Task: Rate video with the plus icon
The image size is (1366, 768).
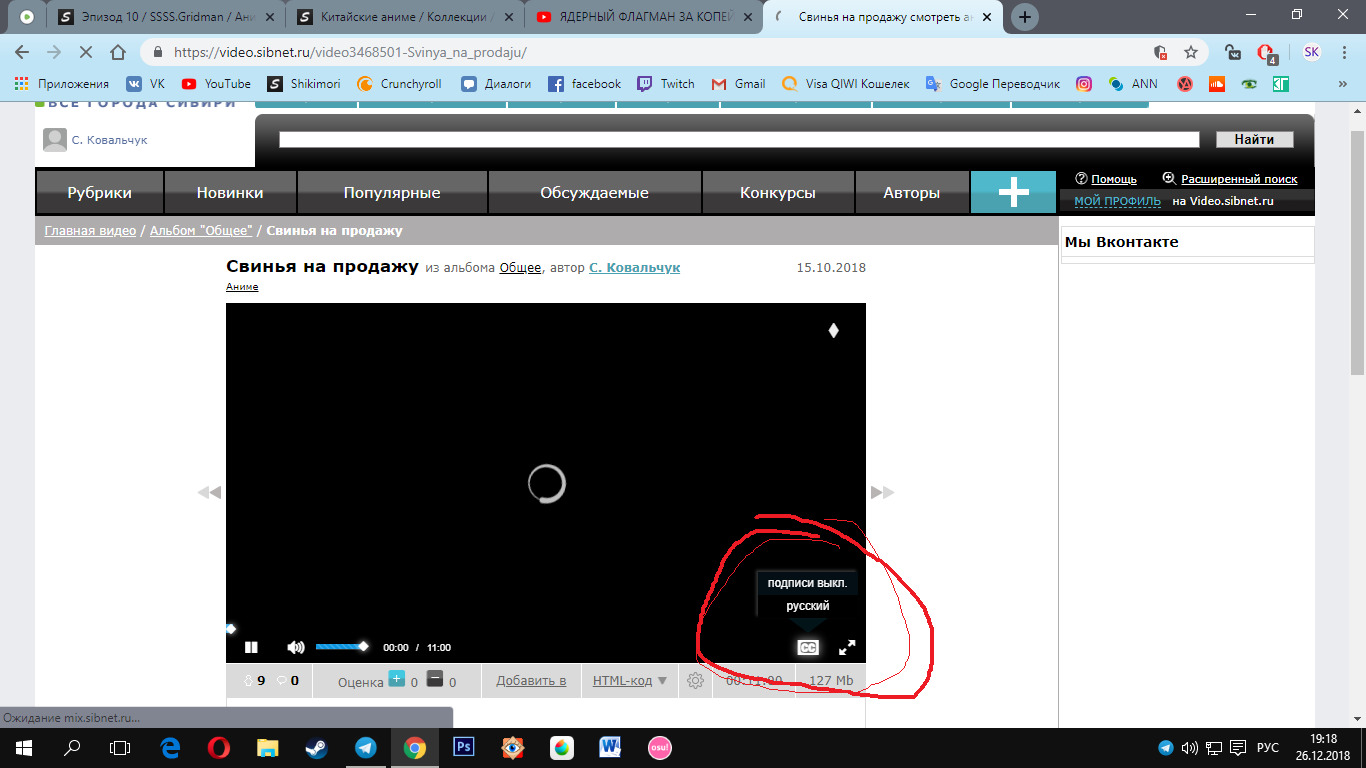Action: 396,679
